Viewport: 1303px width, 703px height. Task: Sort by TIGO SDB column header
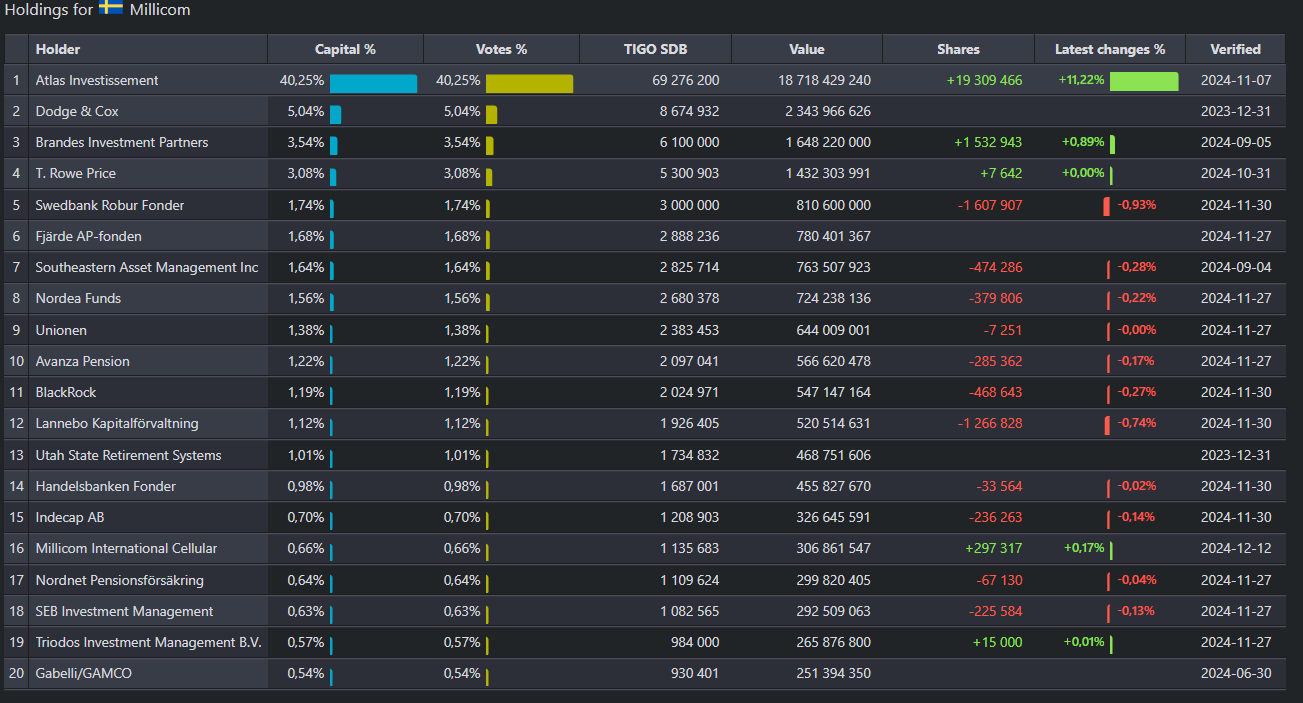(x=655, y=49)
